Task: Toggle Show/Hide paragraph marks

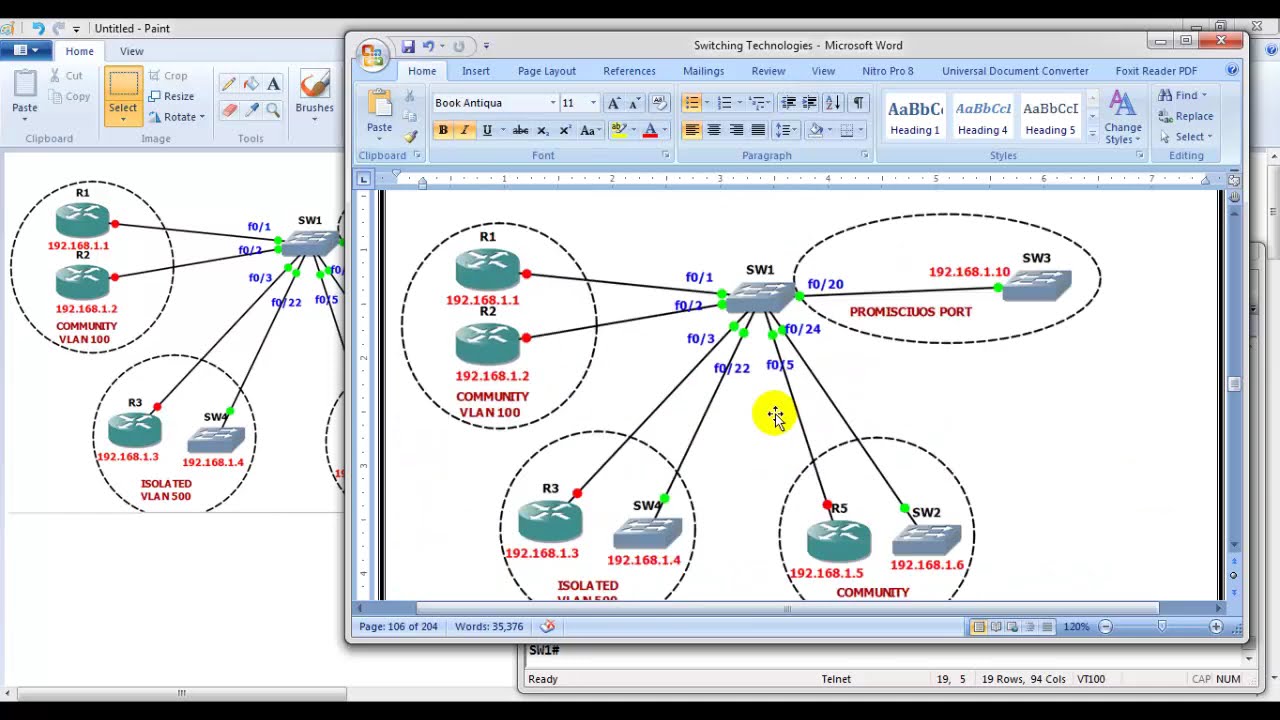Action: 858,103
